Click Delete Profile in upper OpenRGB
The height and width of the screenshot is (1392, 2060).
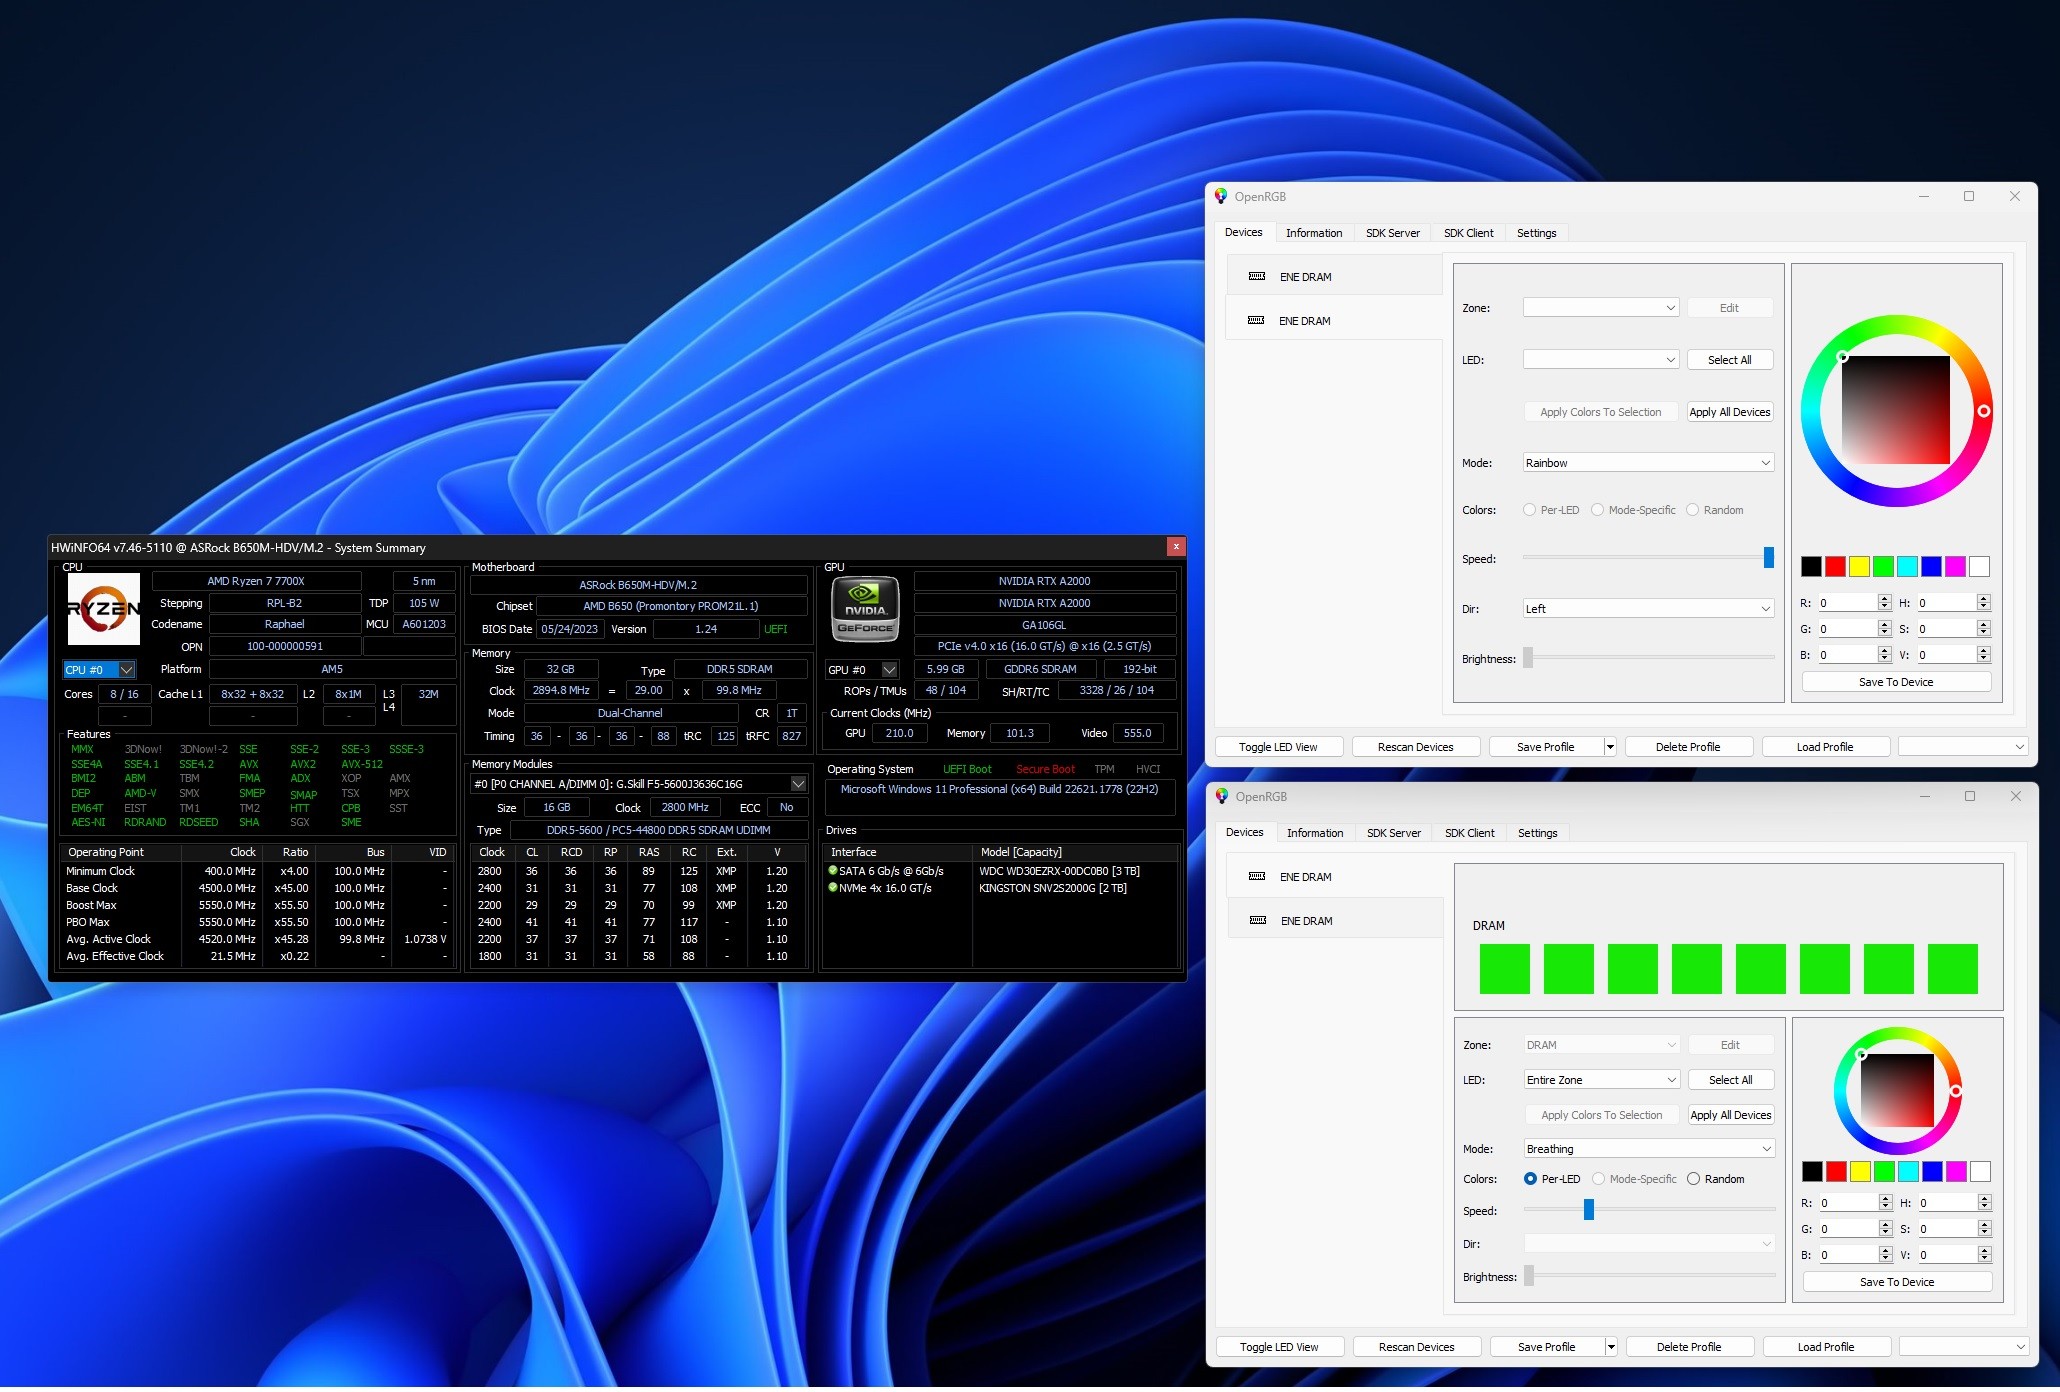pyautogui.click(x=1688, y=747)
